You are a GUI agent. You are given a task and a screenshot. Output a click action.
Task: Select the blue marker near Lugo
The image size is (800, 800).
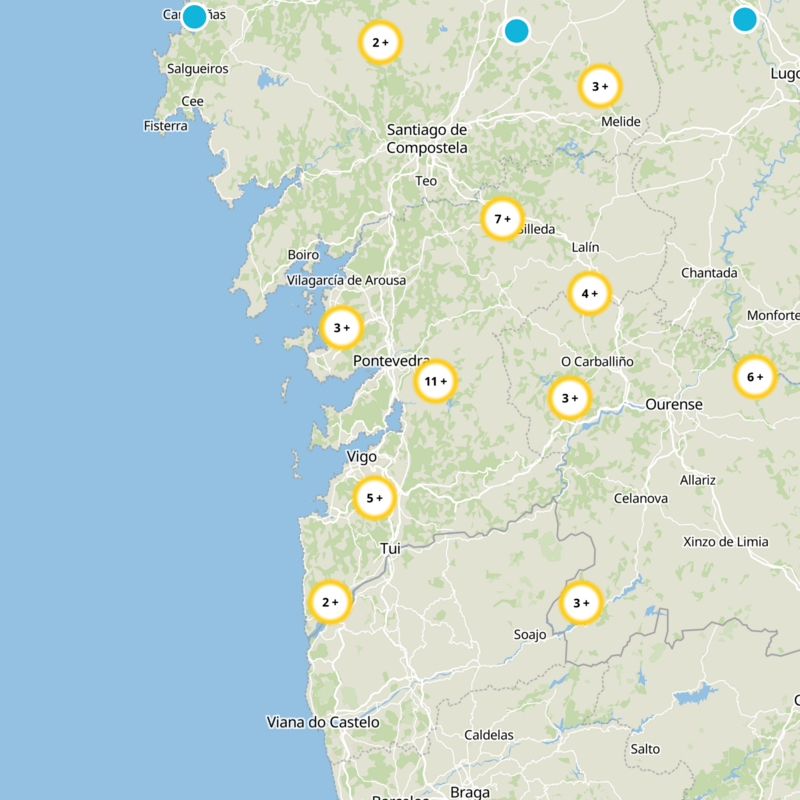coord(744,19)
